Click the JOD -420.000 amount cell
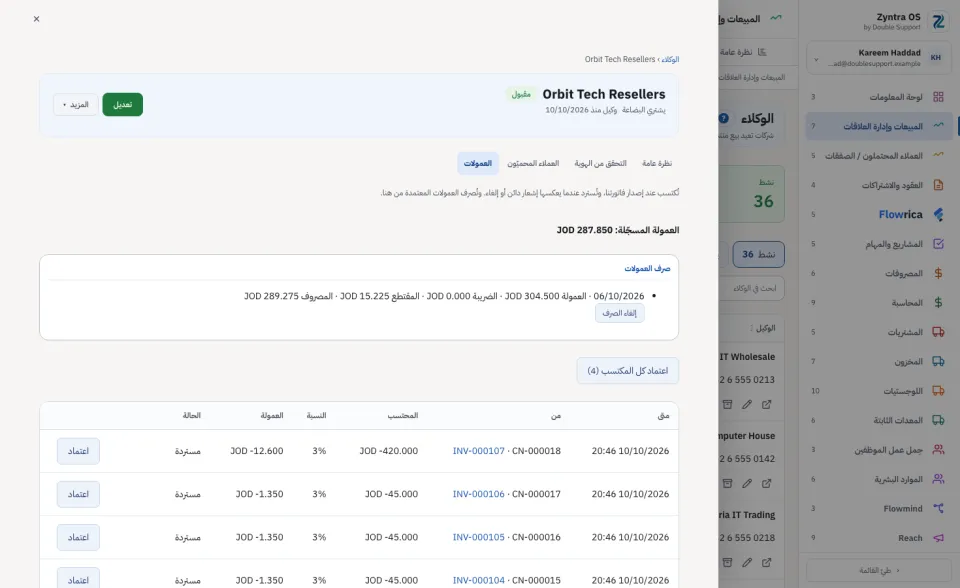 pyautogui.click(x=389, y=451)
